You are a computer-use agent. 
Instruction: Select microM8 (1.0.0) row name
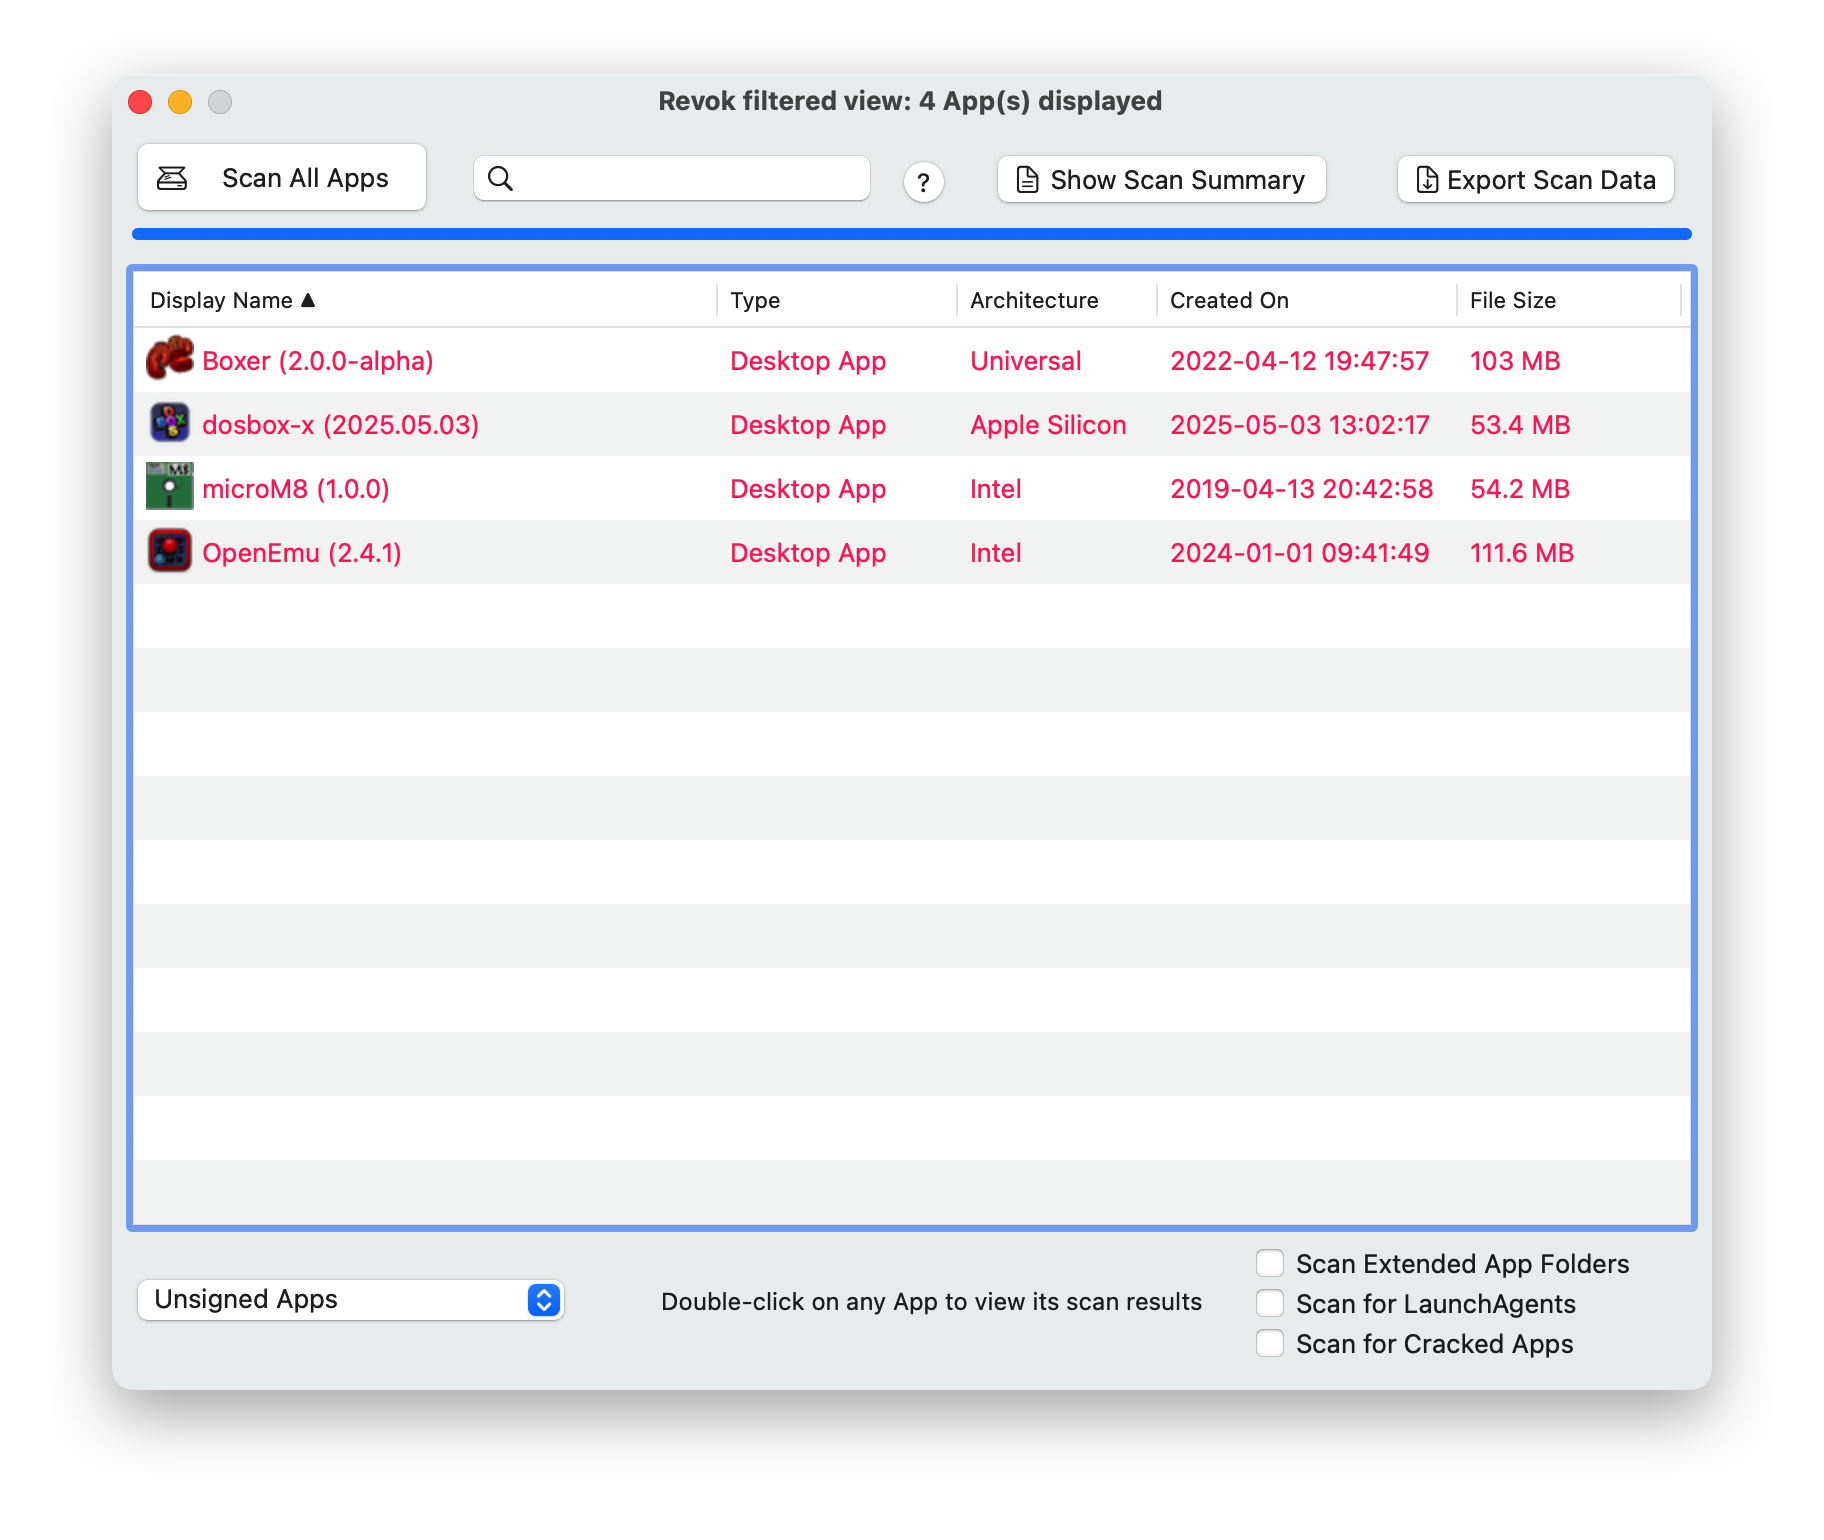[296, 489]
